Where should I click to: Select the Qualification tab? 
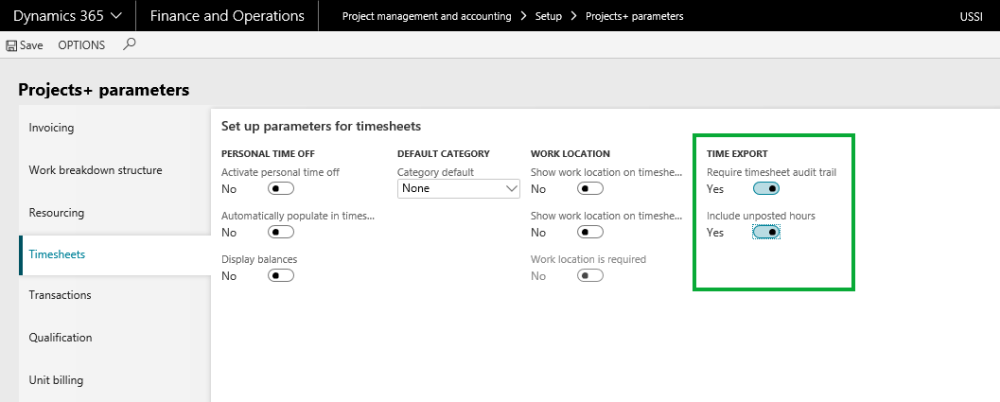click(61, 337)
